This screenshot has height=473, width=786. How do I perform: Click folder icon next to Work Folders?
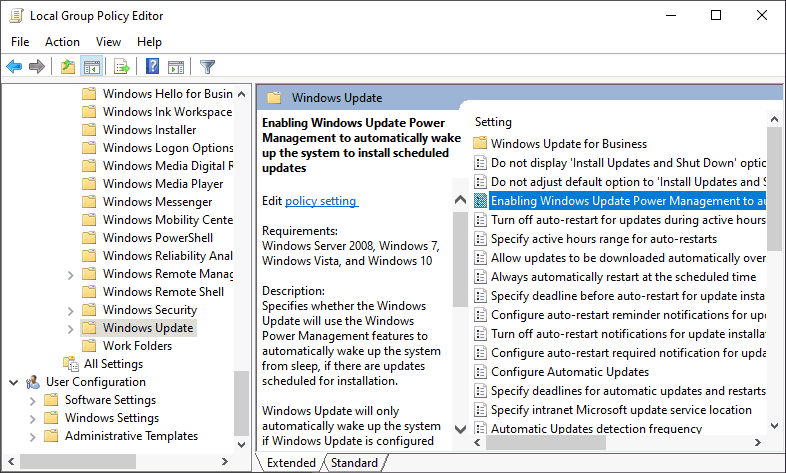coord(89,346)
